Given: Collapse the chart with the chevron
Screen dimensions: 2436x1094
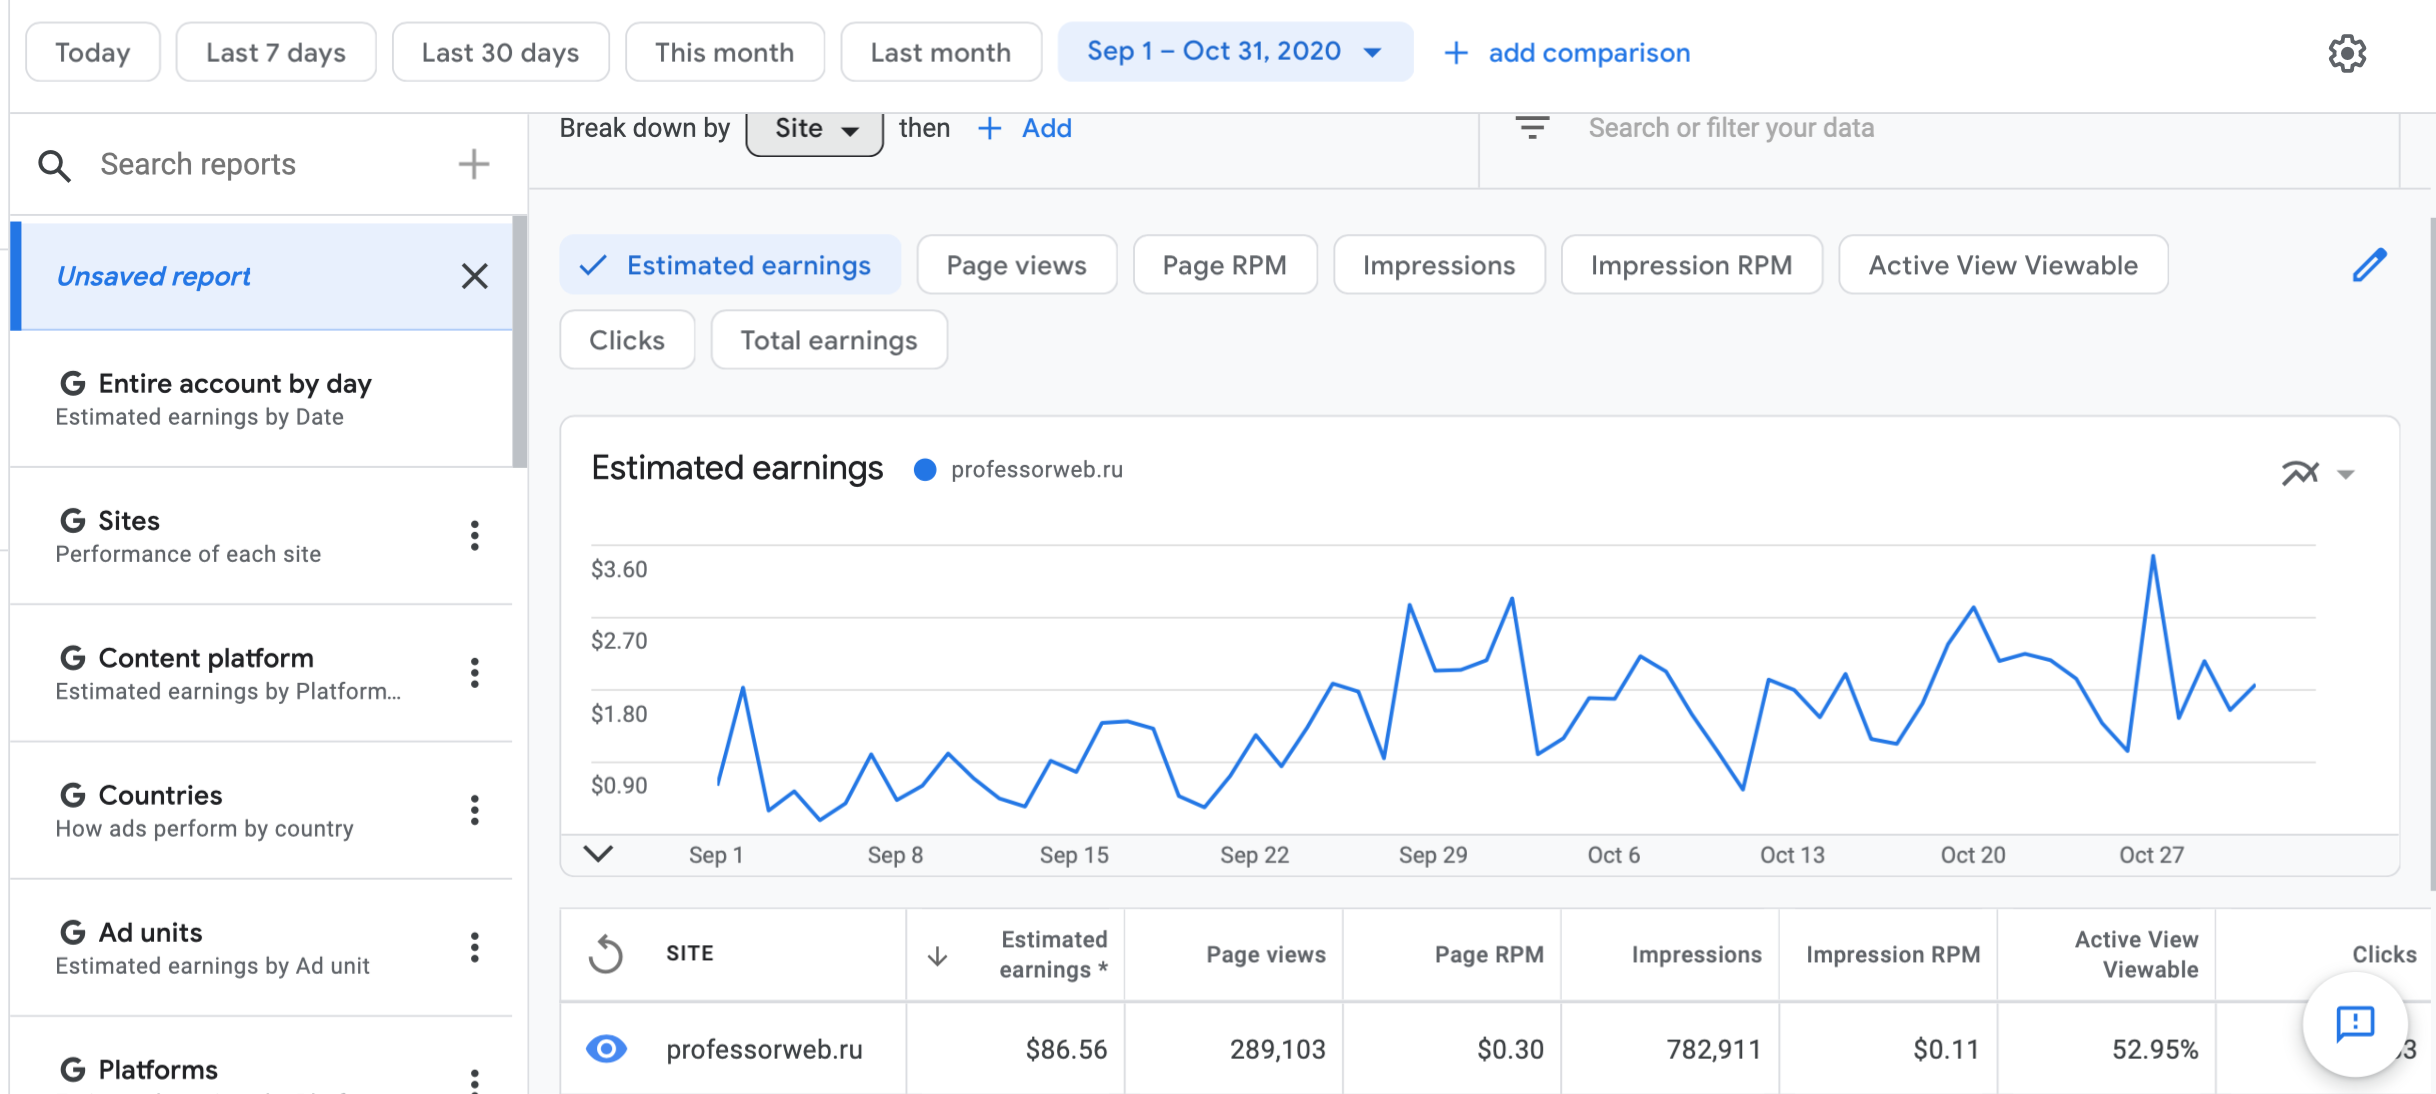Looking at the screenshot, I should pyautogui.click(x=598, y=854).
